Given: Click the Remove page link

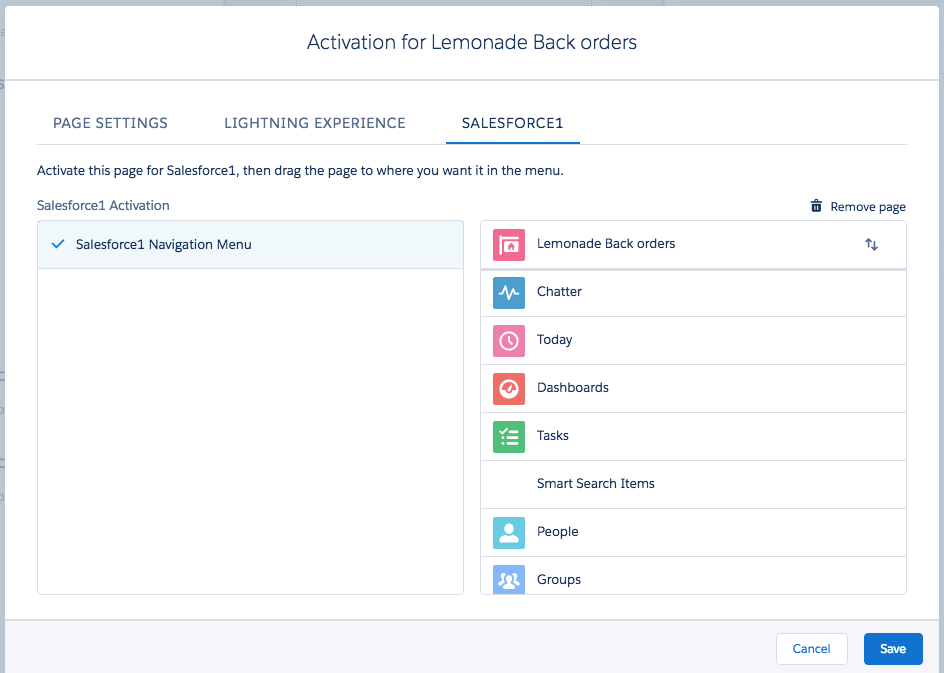Looking at the screenshot, I should [x=867, y=207].
